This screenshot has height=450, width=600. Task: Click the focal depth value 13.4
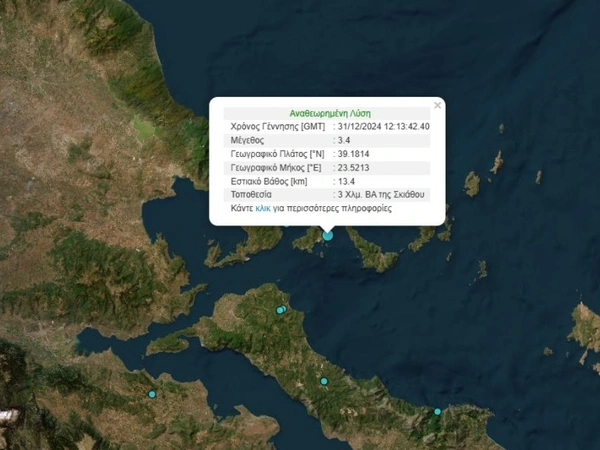pos(347,183)
